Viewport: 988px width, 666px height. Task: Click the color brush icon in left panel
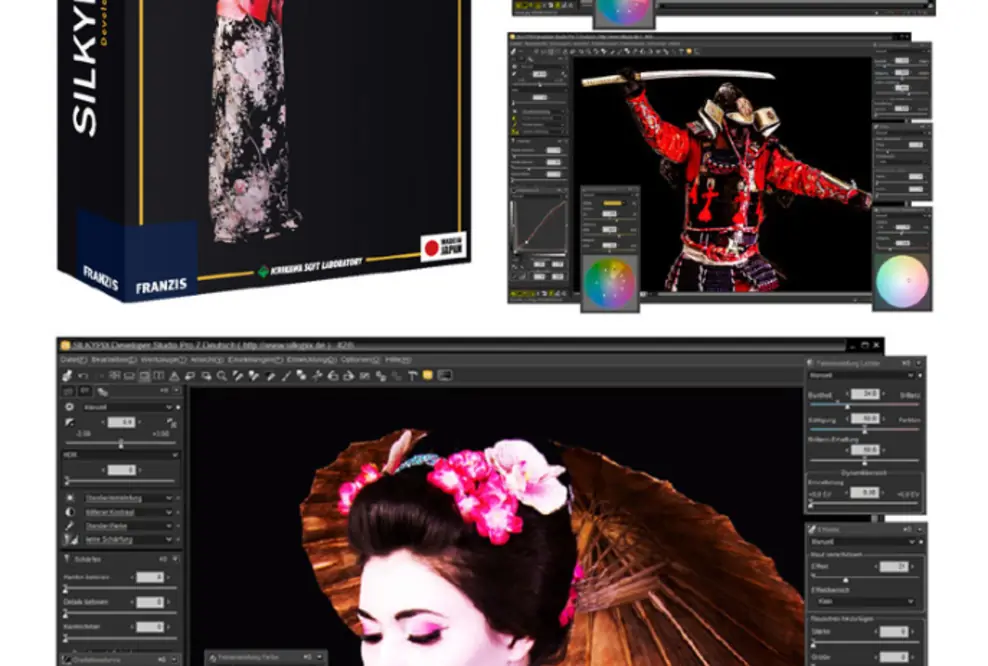69,525
